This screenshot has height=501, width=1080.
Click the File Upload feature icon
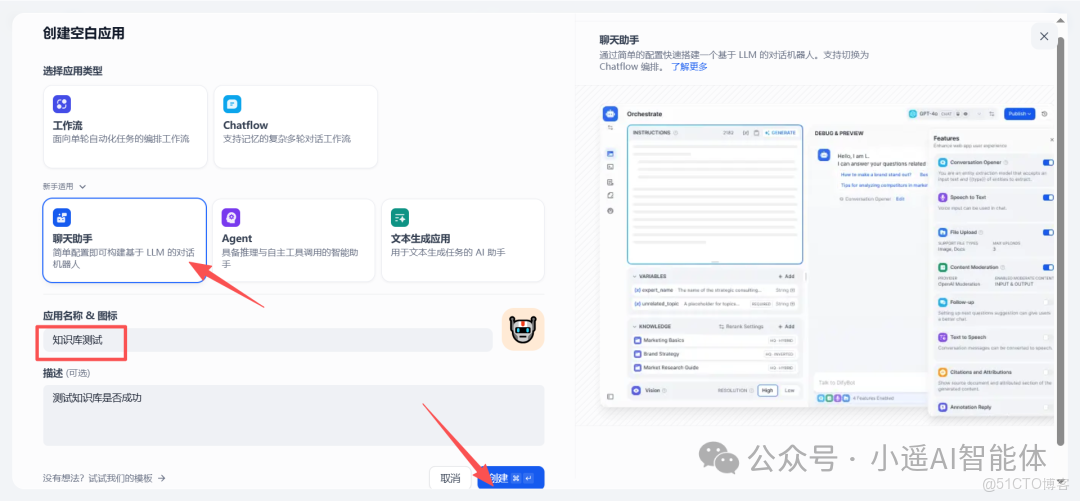tap(943, 232)
